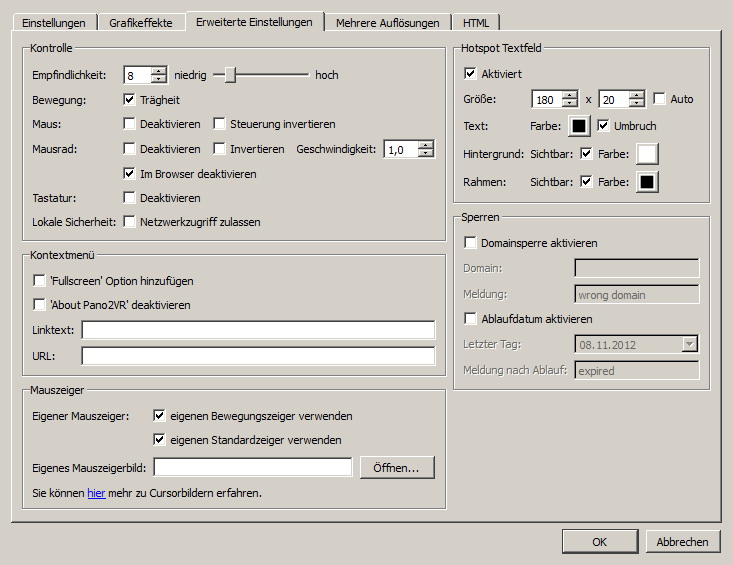Enable Steuerung invertieren for mouse
The image size is (733, 565).
click(x=220, y=124)
